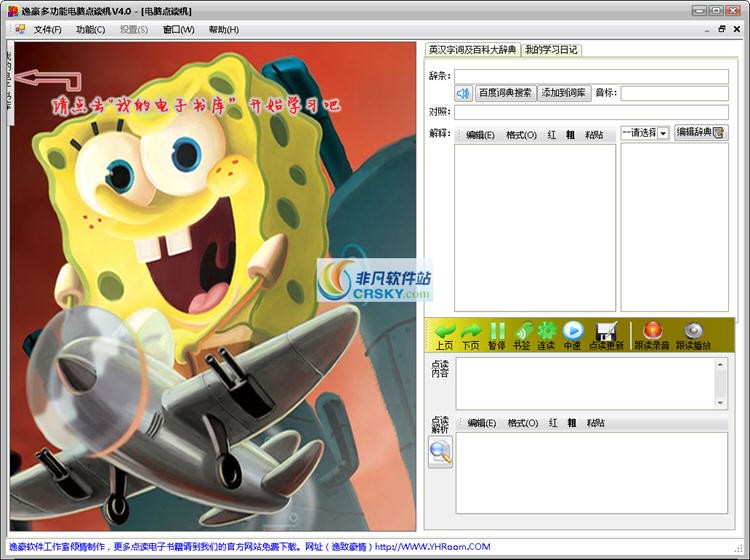The width and height of the screenshot is (750, 560).
Task: Apply 红 red in 点读解析 toolbar
Action: click(553, 423)
